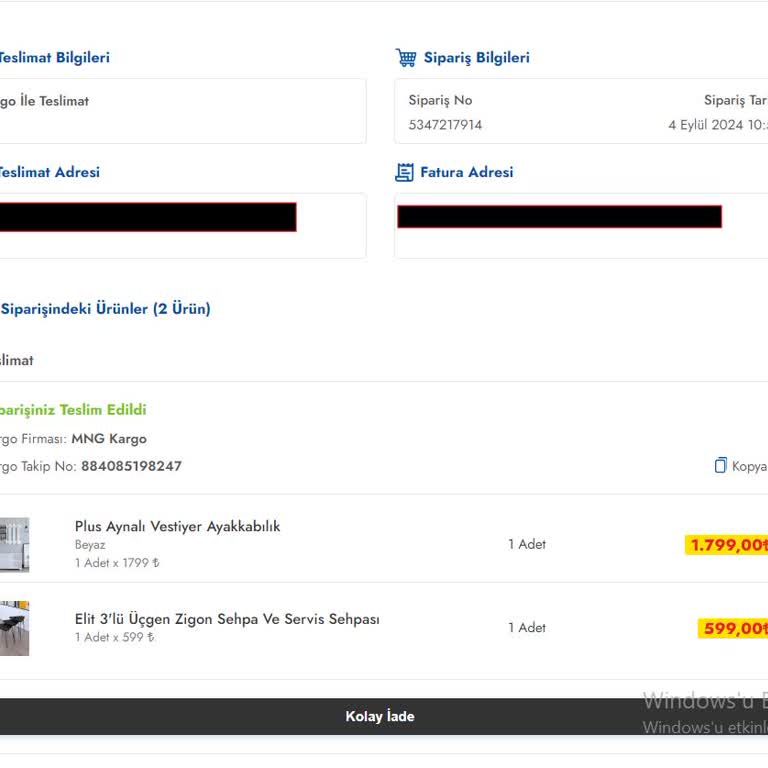Open the Plus Aynalı Vestiyer product thumbnail
The width and height of the screenshot is (768, 768).
(x=14, y=545)
